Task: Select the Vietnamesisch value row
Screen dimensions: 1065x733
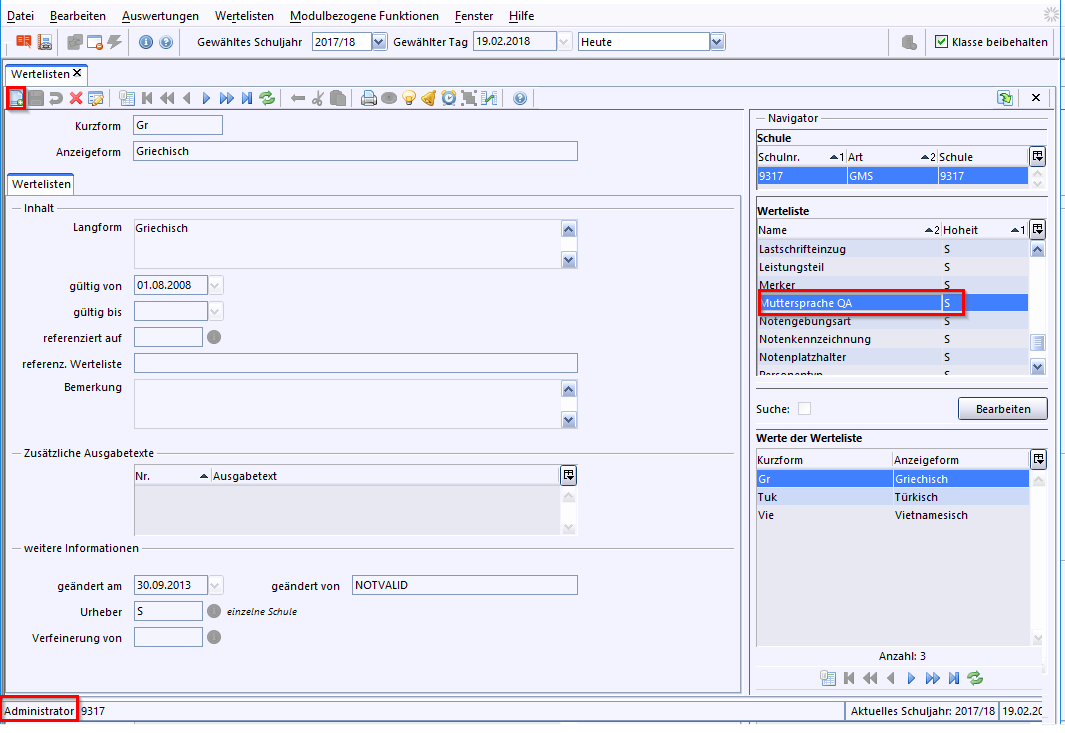Action: (x=892, y=515)
